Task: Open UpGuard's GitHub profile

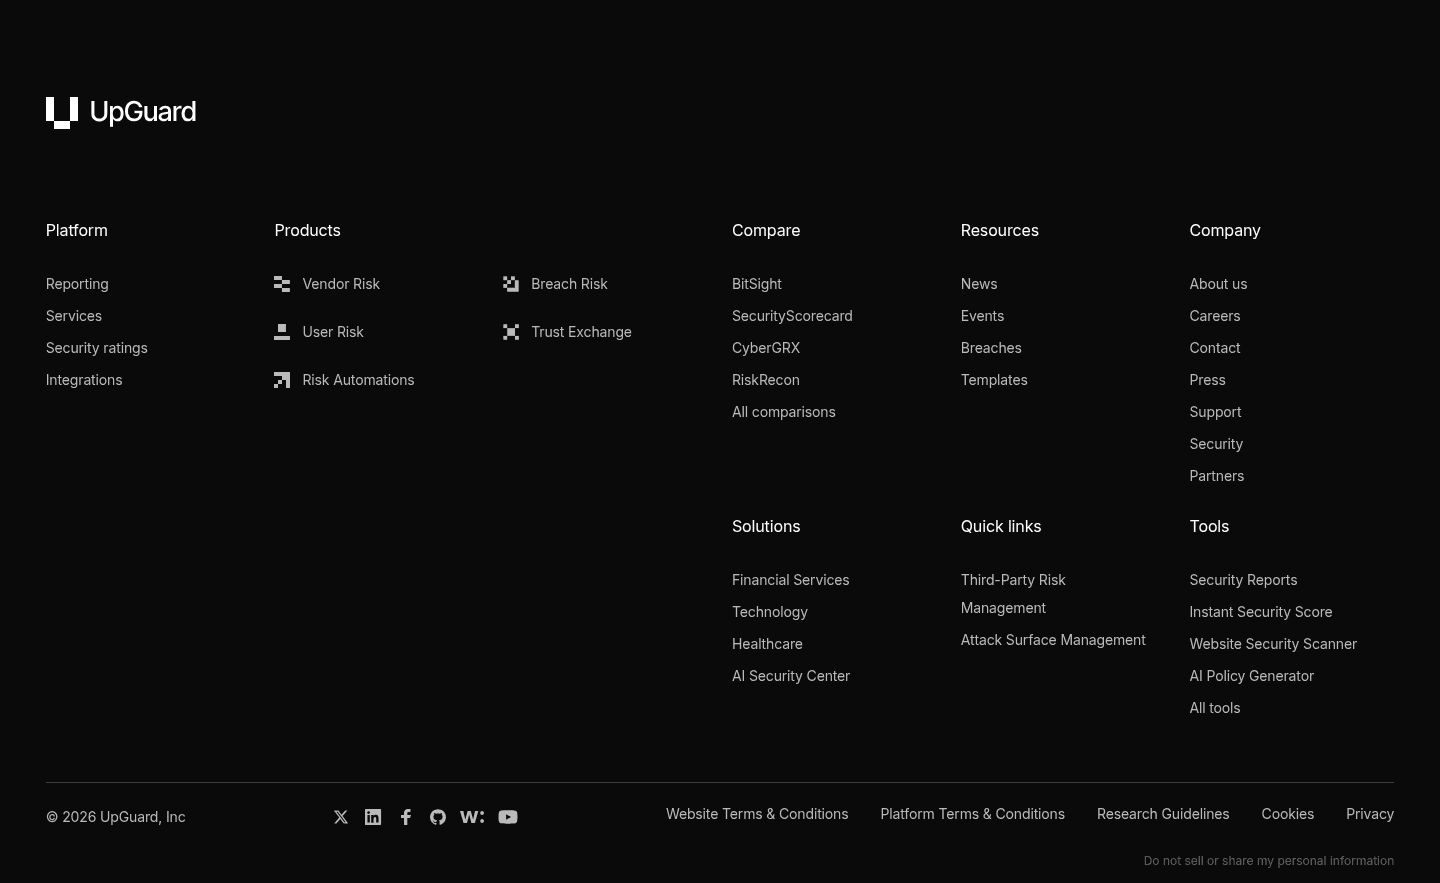Action: (x=438, y=817)
